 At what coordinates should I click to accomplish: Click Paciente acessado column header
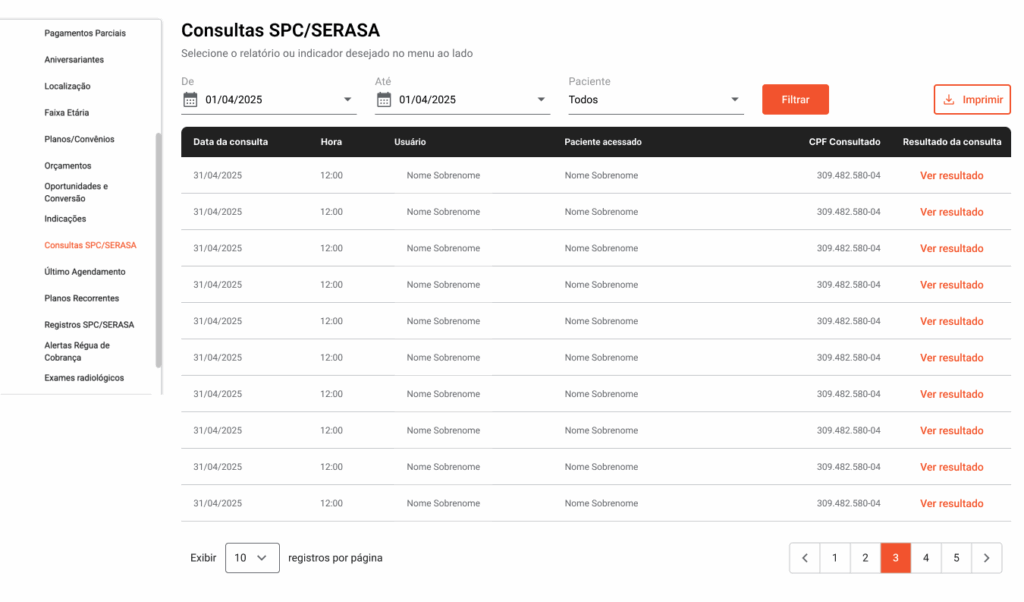603,142
